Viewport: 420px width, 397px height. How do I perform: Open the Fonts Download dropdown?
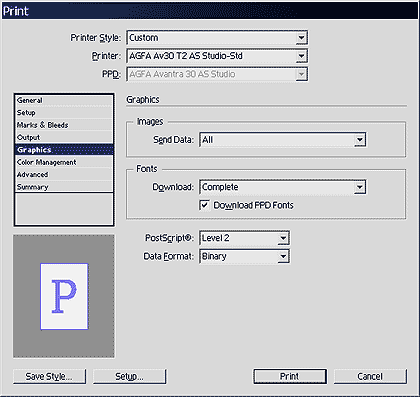282,187
